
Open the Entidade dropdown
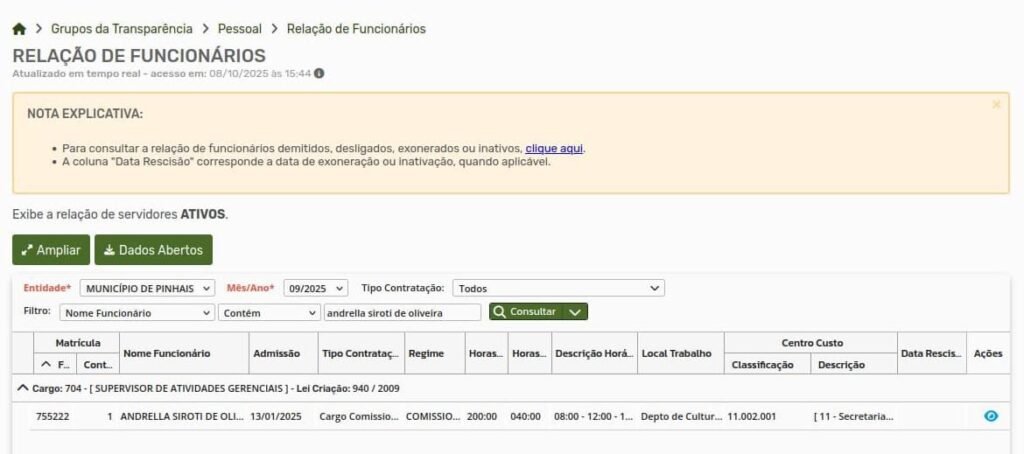147,288
